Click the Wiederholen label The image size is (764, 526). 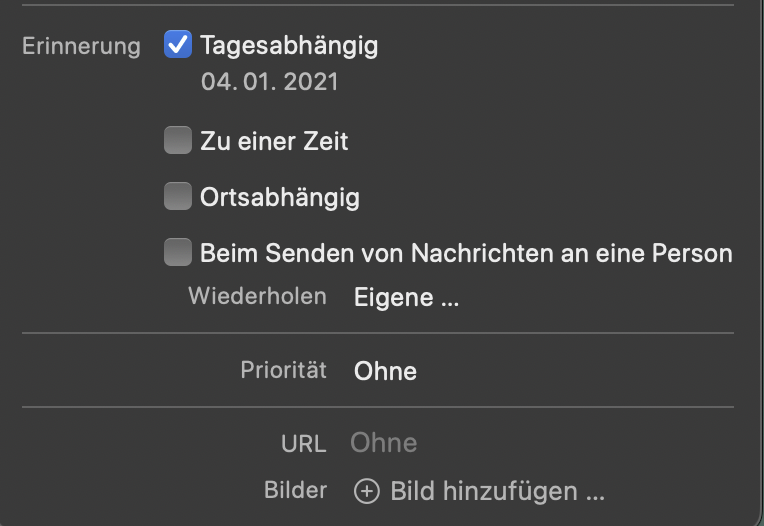(x=257, y=297)
